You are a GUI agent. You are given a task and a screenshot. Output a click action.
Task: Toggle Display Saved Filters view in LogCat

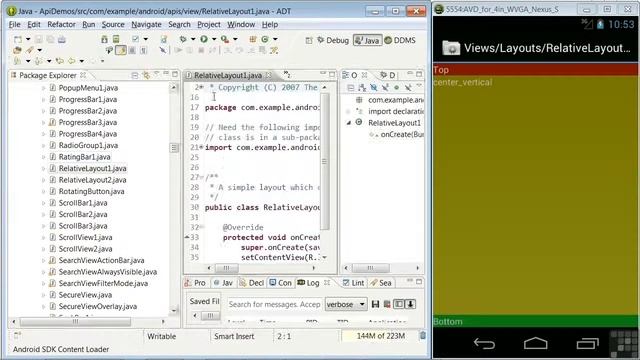(399, 304)
